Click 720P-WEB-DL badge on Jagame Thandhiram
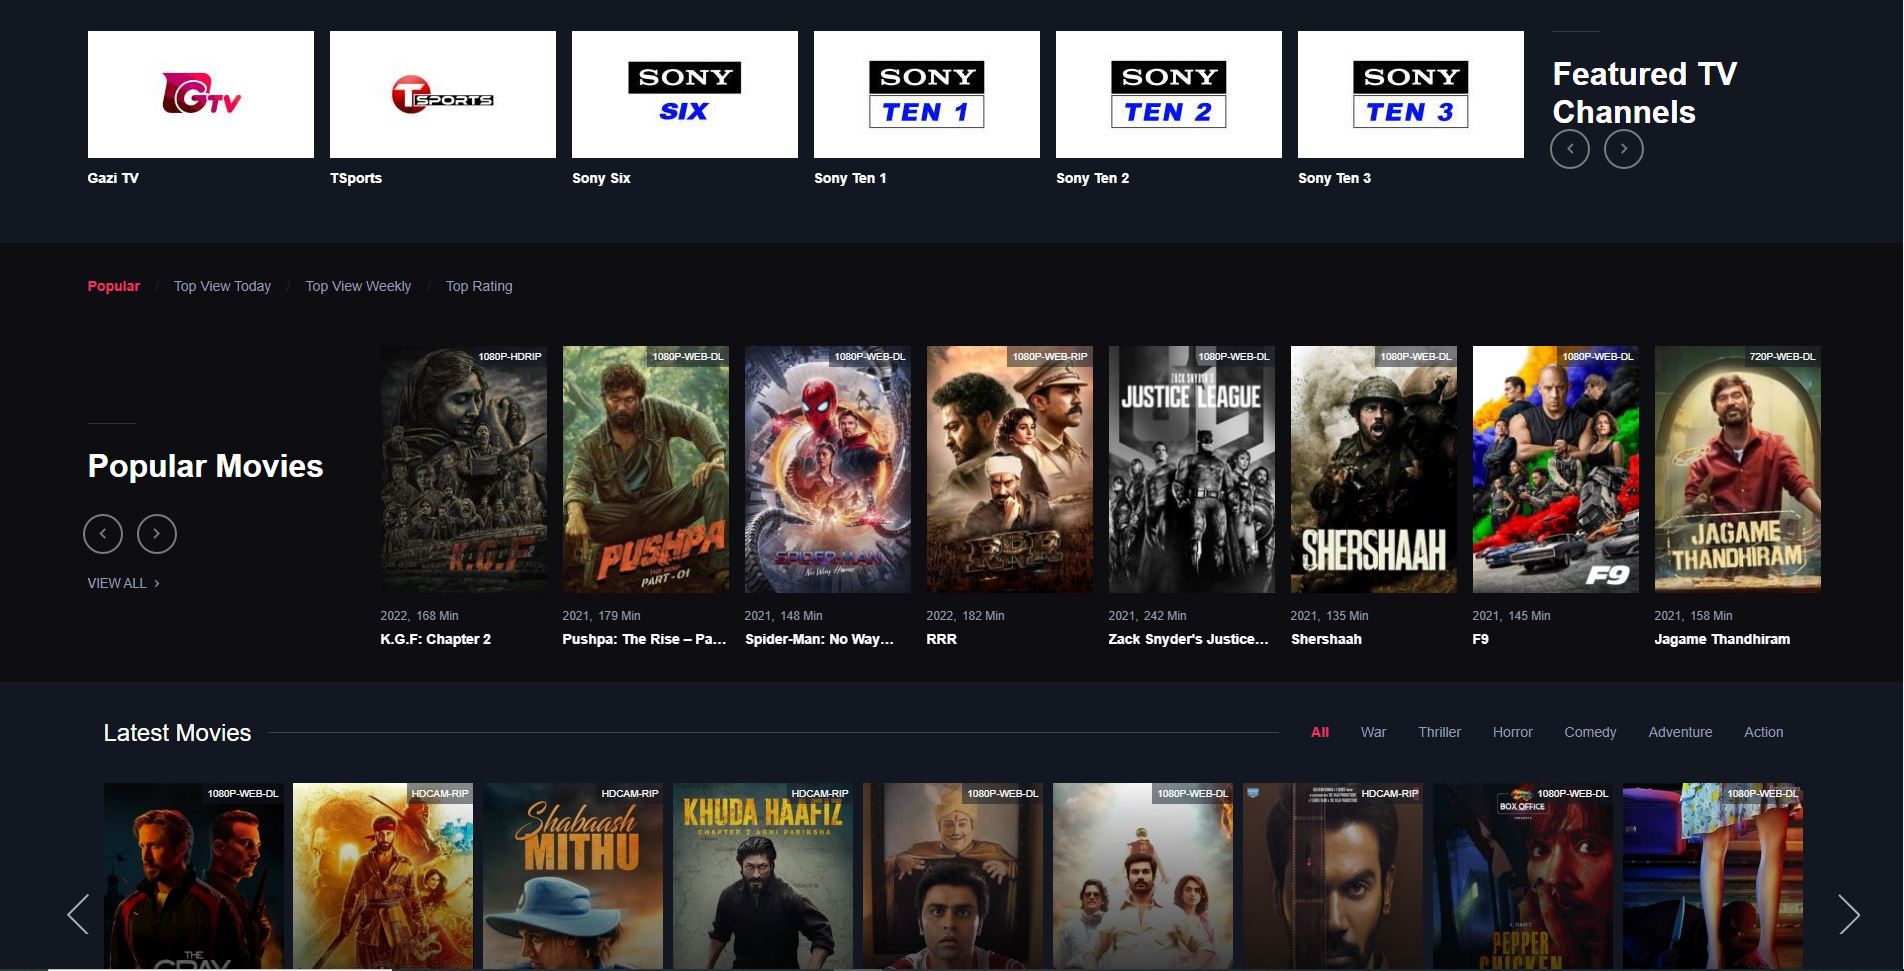The image size is (1904, 971). (1782, 356)
